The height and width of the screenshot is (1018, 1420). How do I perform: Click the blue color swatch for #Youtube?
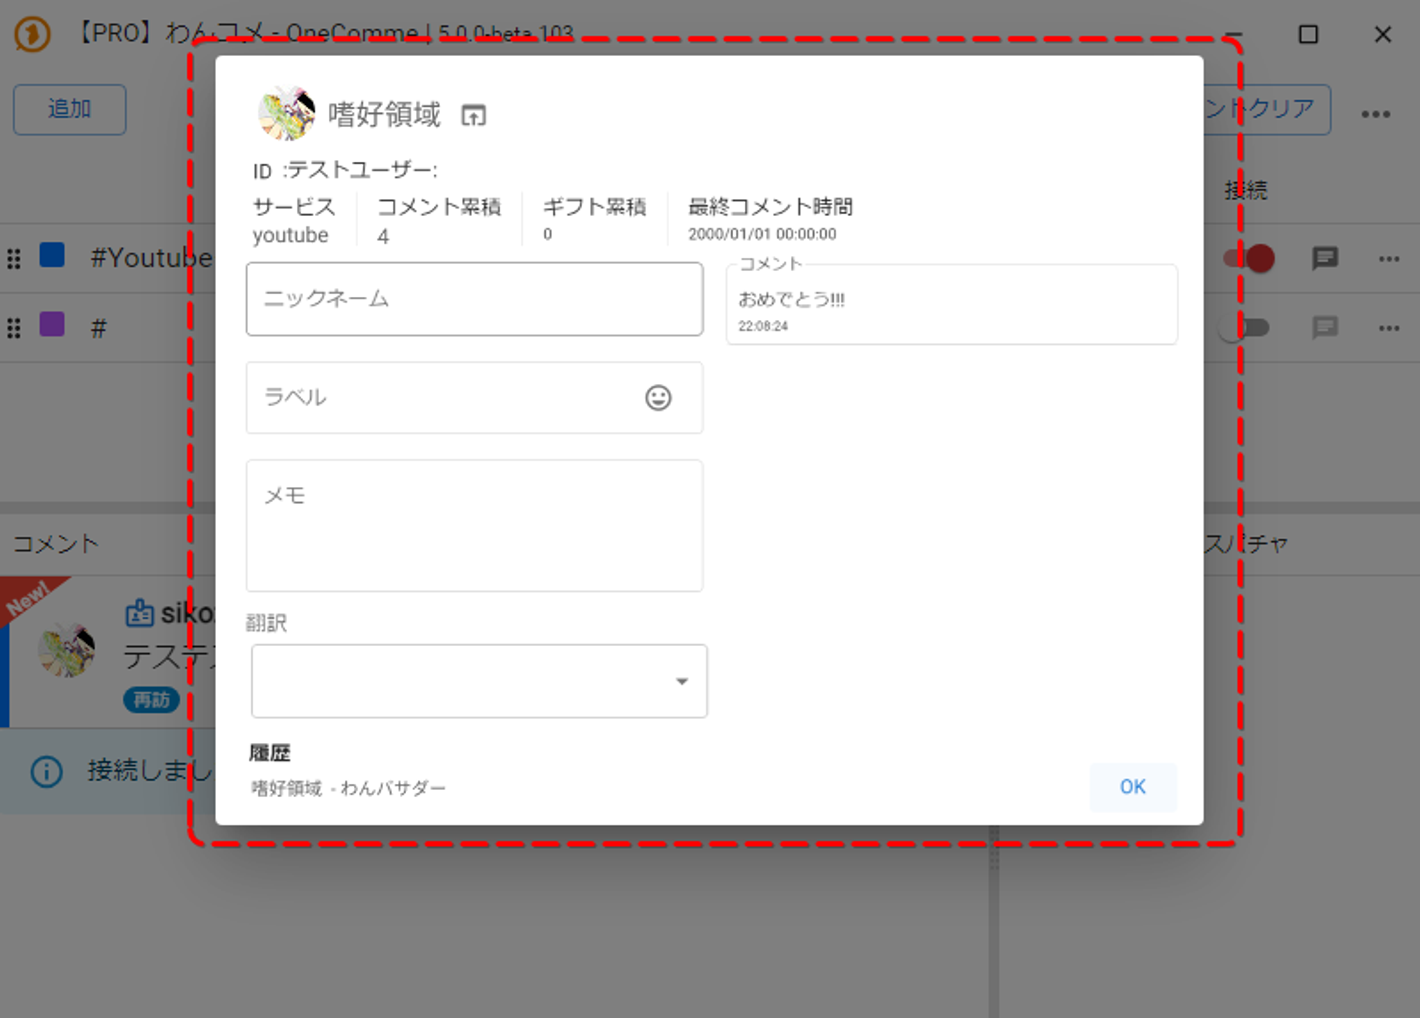click(52, 256)
